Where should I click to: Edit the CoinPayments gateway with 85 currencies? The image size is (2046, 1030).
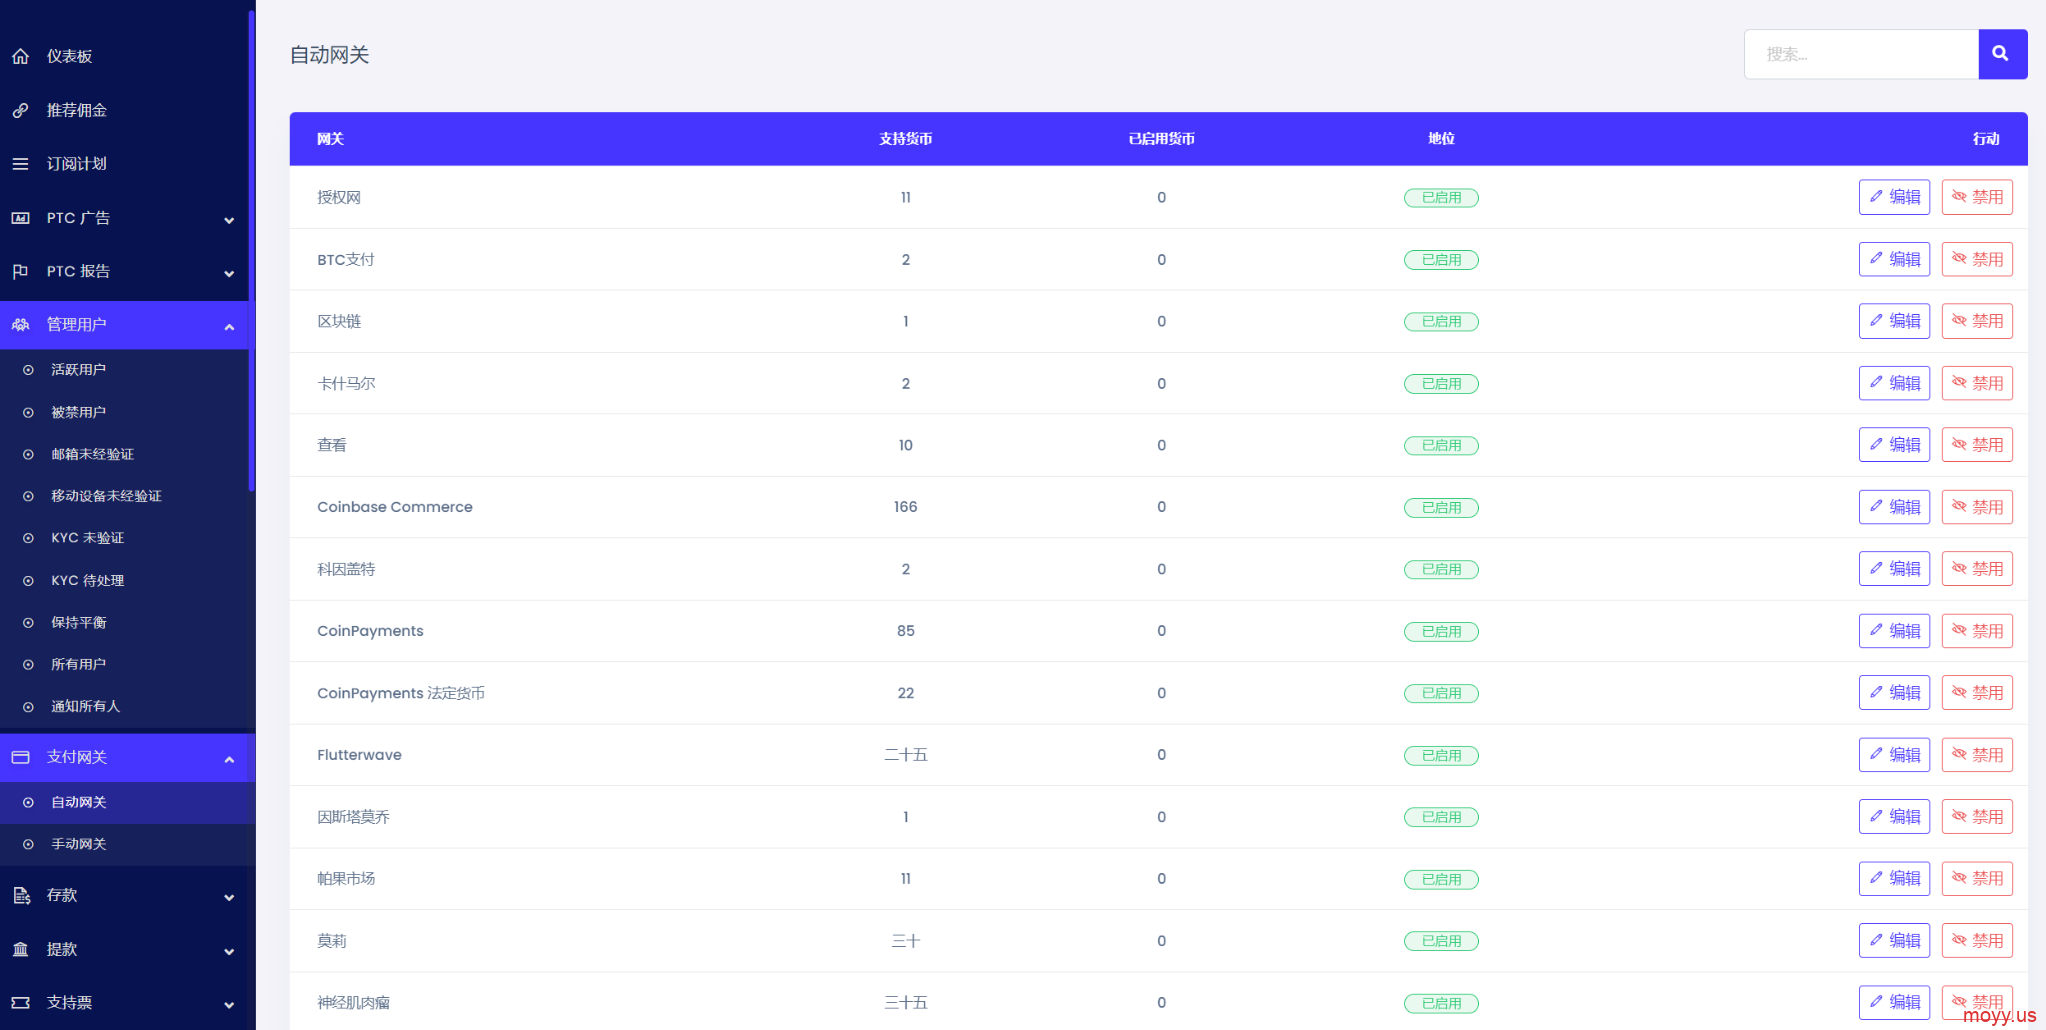click(x=1894, y=631)
